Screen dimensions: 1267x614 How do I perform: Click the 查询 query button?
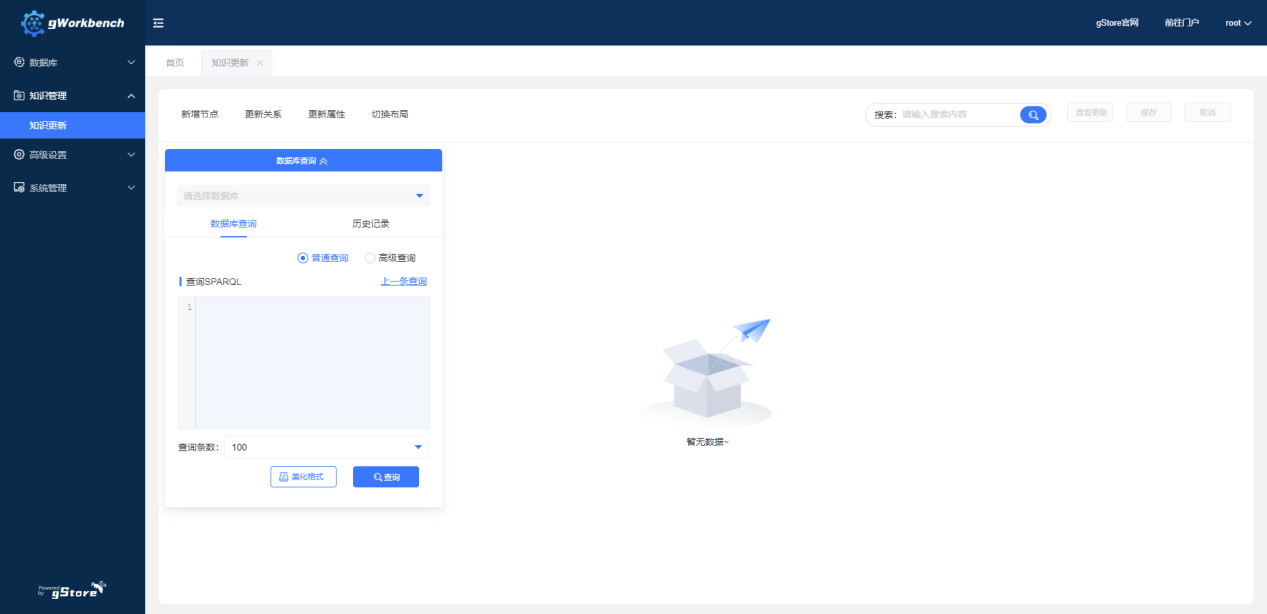tap(386, 477)
